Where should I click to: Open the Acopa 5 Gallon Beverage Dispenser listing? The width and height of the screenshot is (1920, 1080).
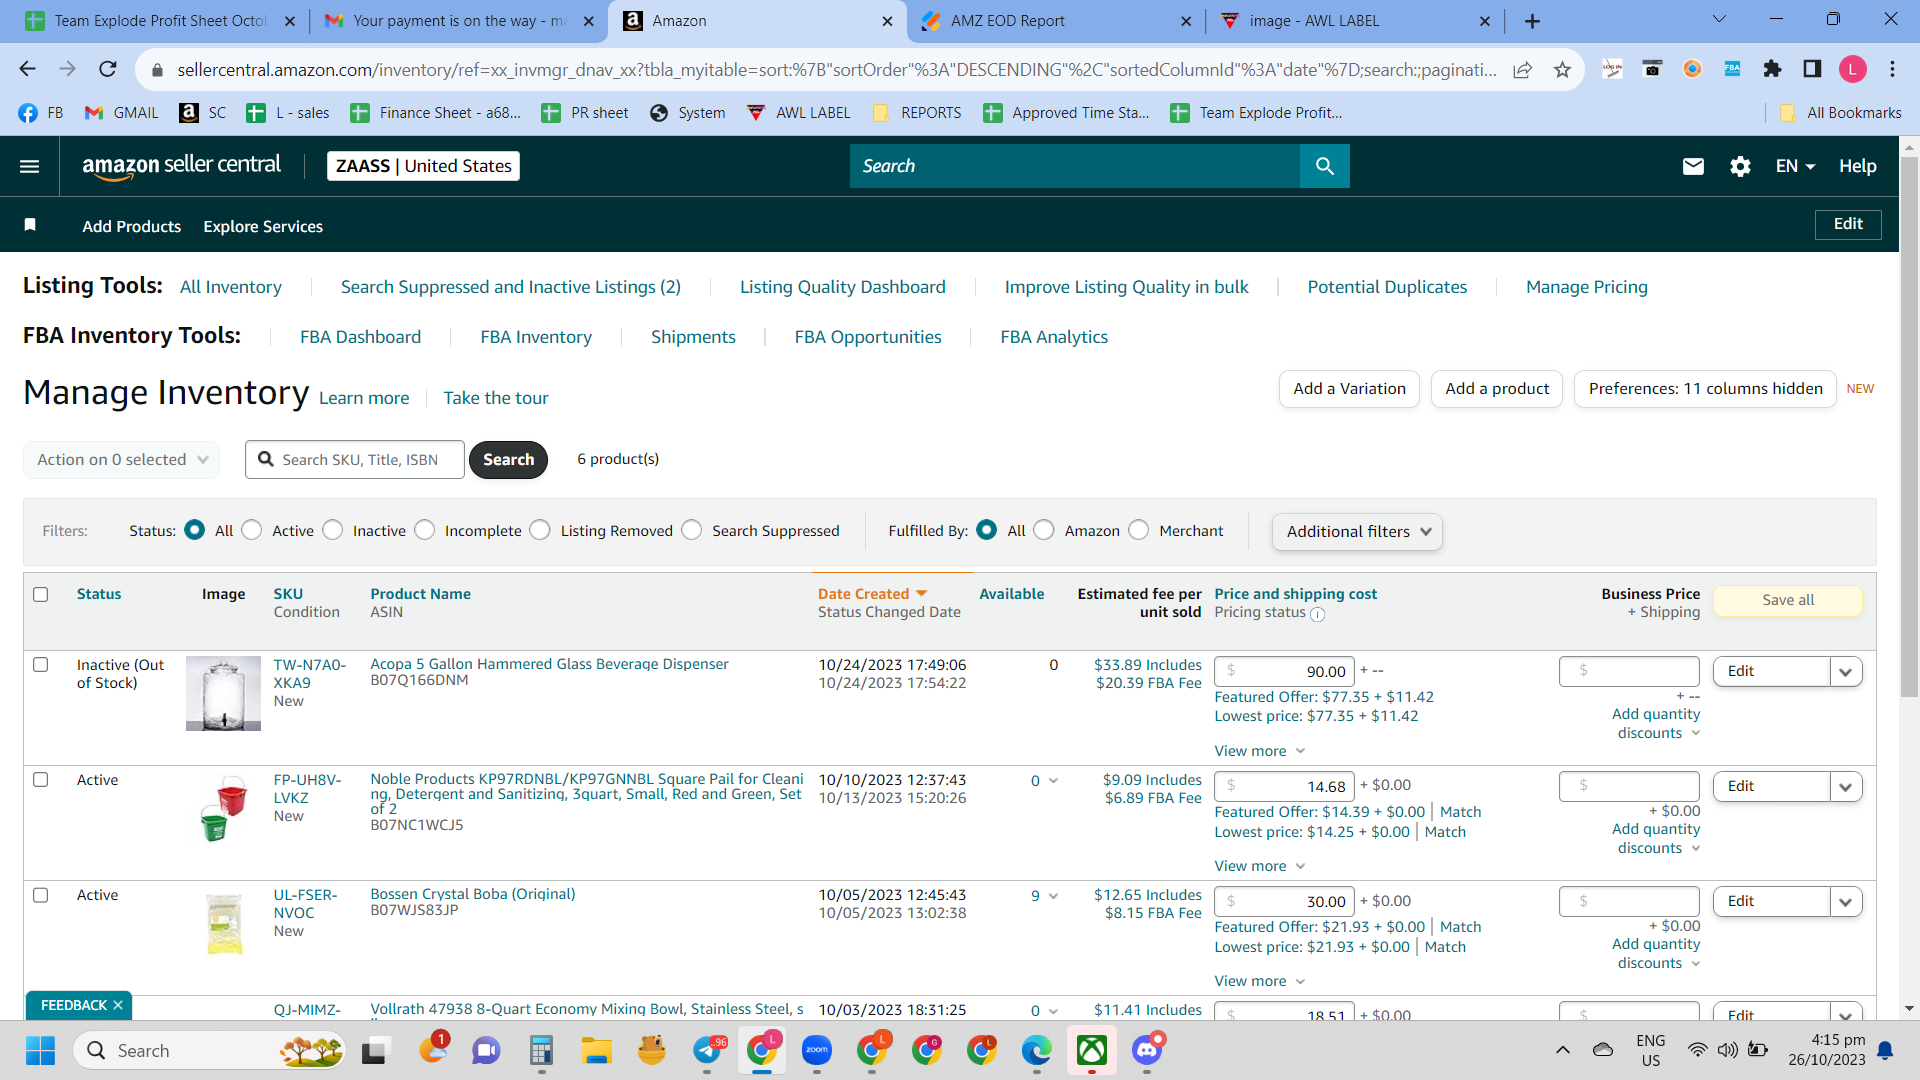549,664
